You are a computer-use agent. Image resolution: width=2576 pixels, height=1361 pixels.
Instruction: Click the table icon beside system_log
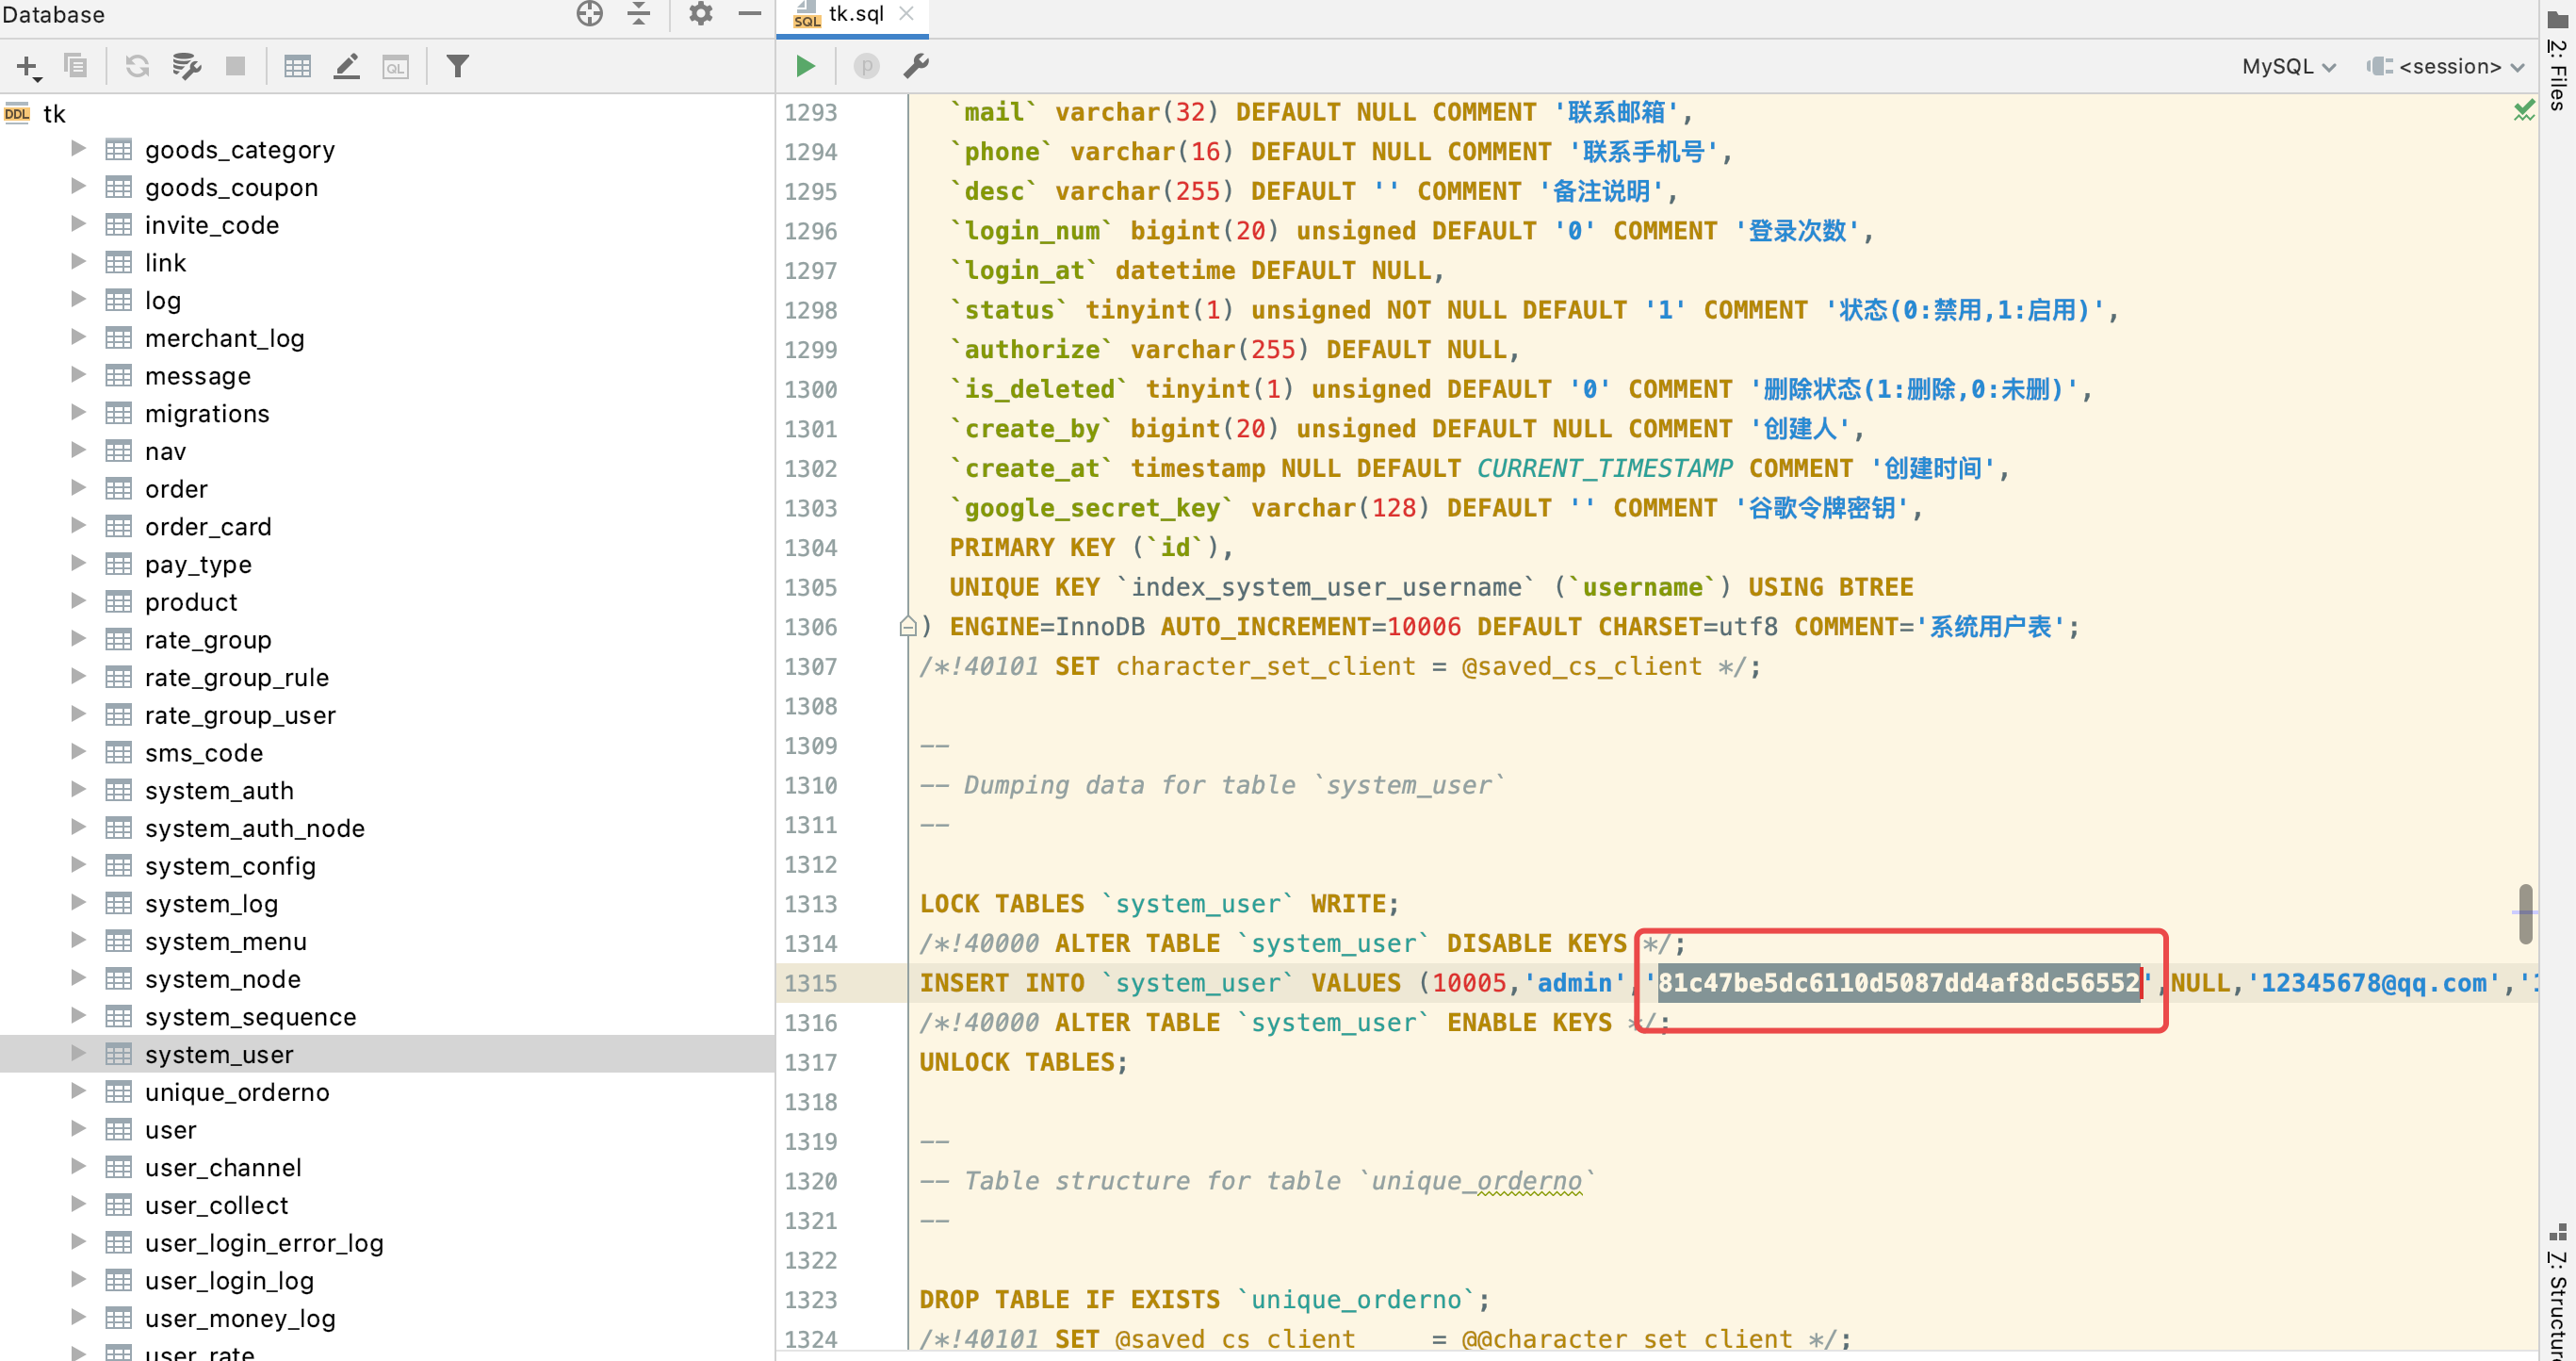pyautogui.click(x=119, y=903)
